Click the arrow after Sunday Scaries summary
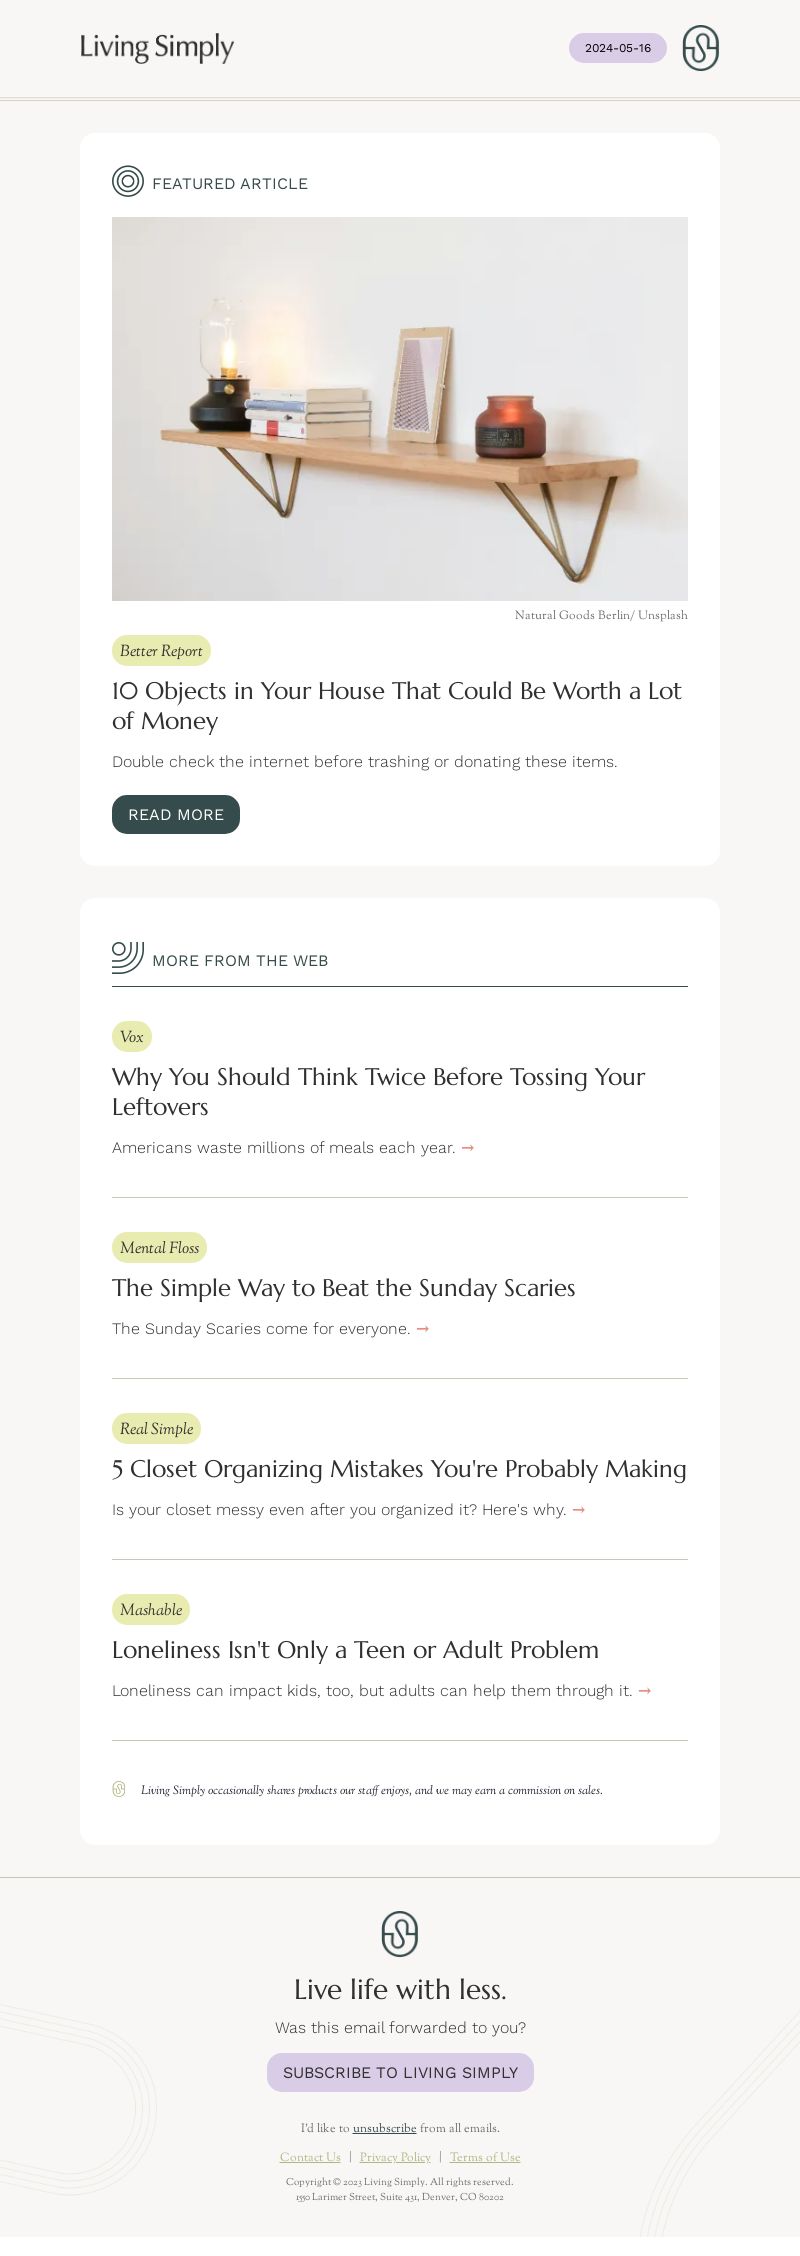The width and height of the screenshot is (800, 2256). (x=422, y=1329)
